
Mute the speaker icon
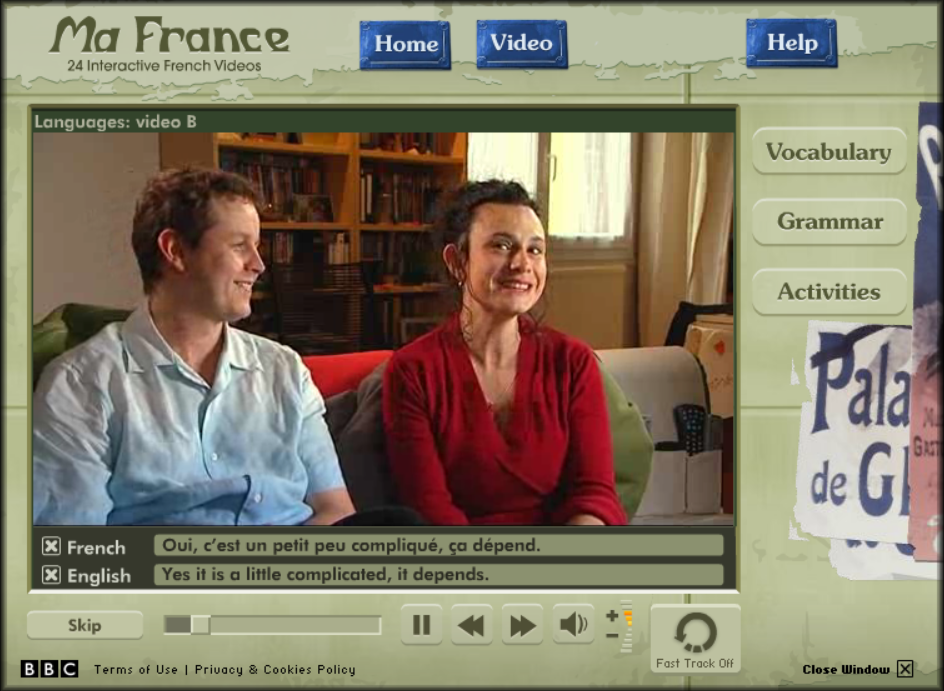click(572, 624)
